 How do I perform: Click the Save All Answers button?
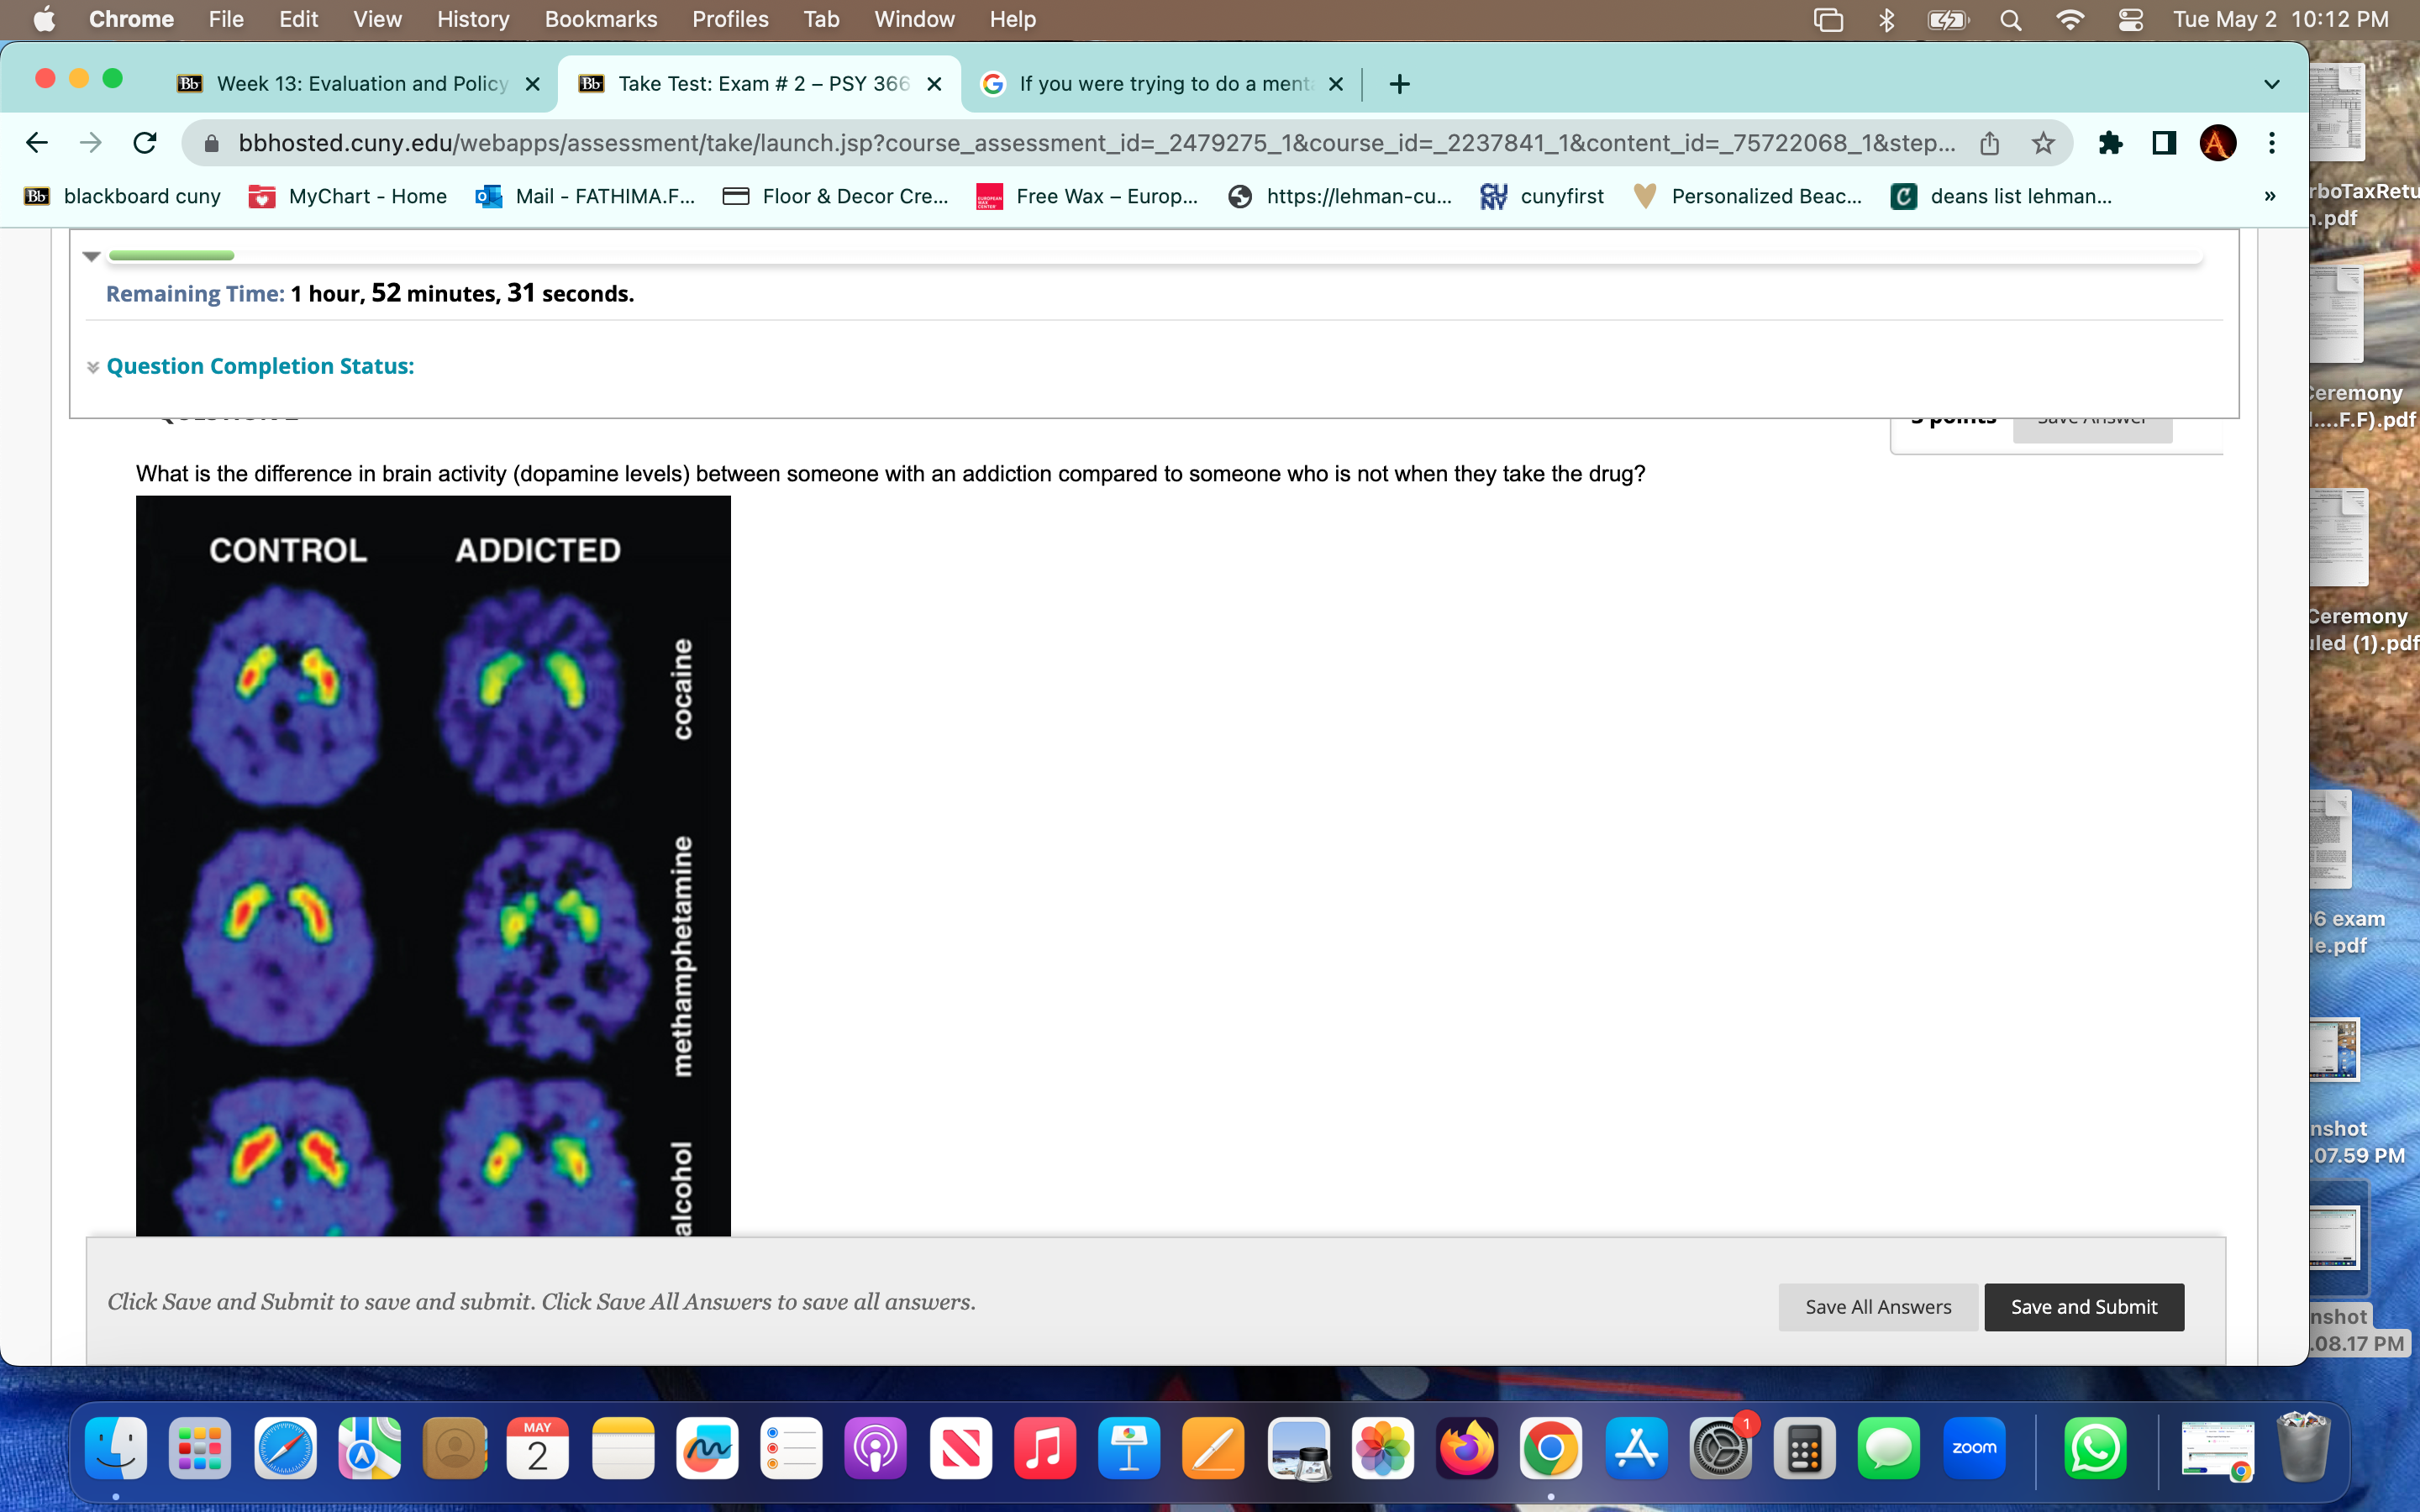point(1877,1306)
